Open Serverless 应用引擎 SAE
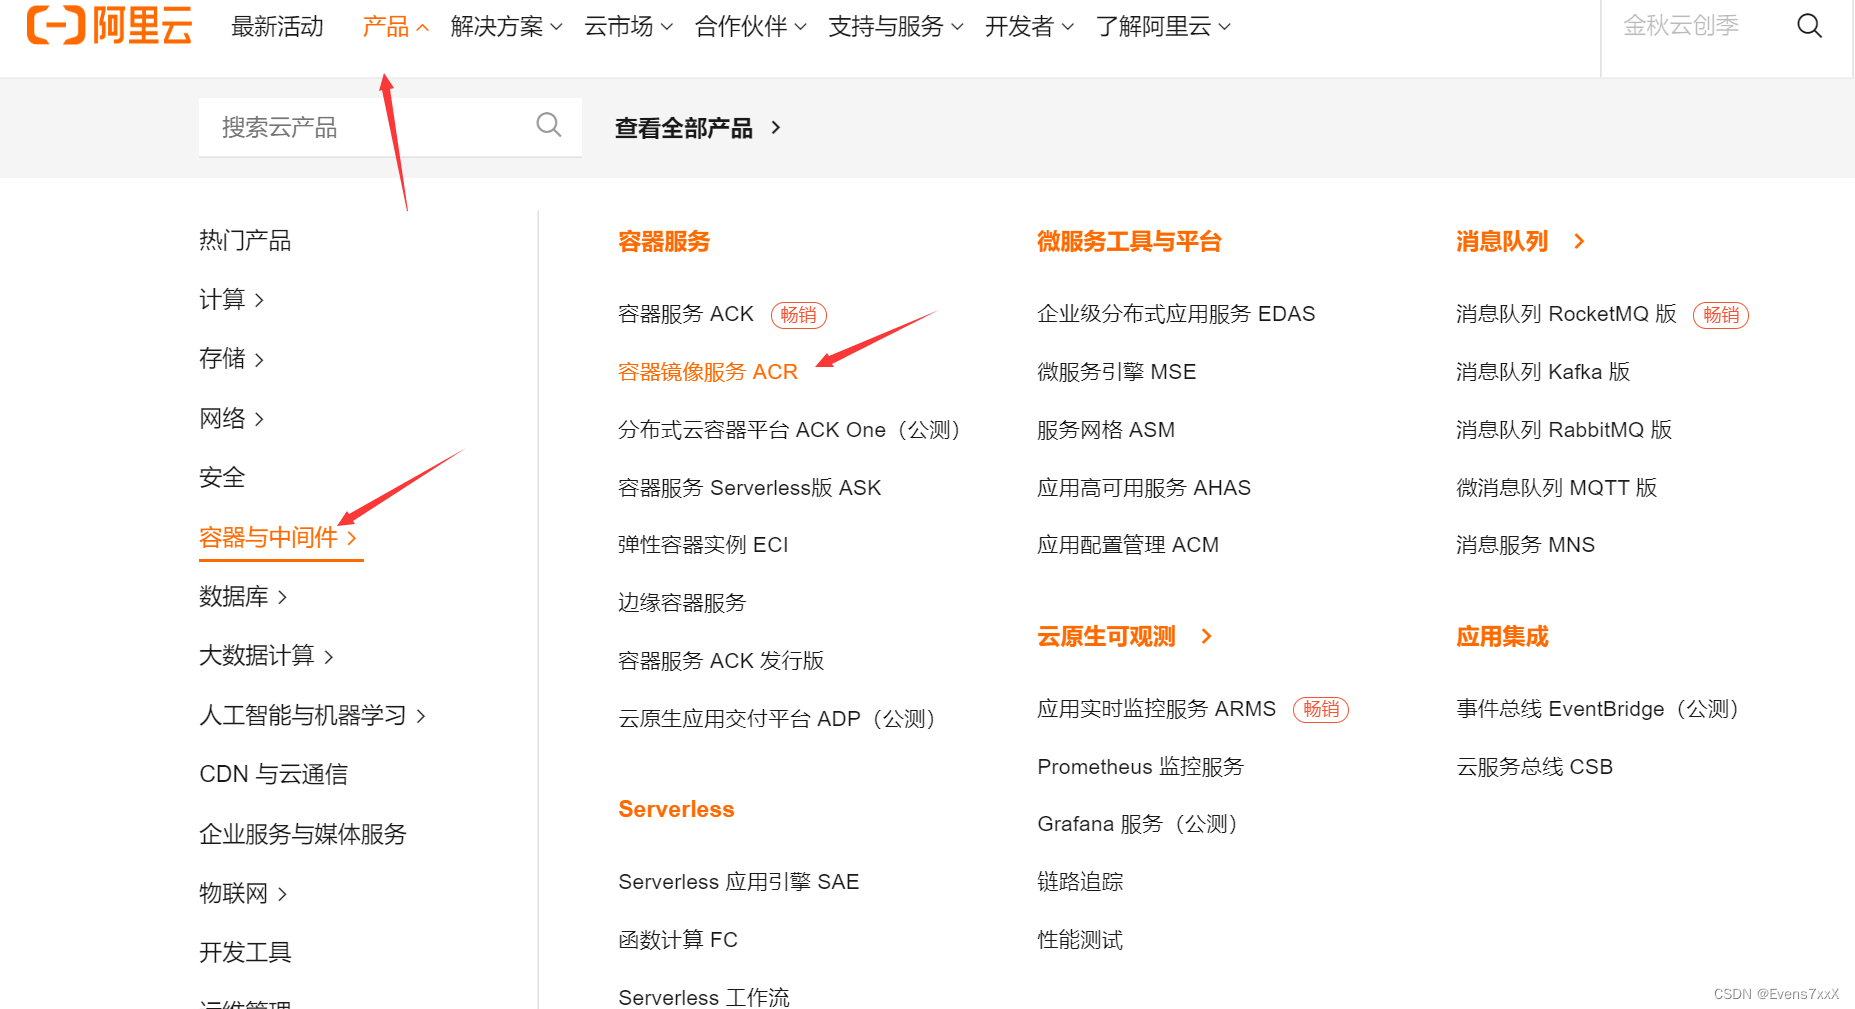The height and width of the screenshot is (1009, 1855). pyautogui.click(x=739, y=882)
